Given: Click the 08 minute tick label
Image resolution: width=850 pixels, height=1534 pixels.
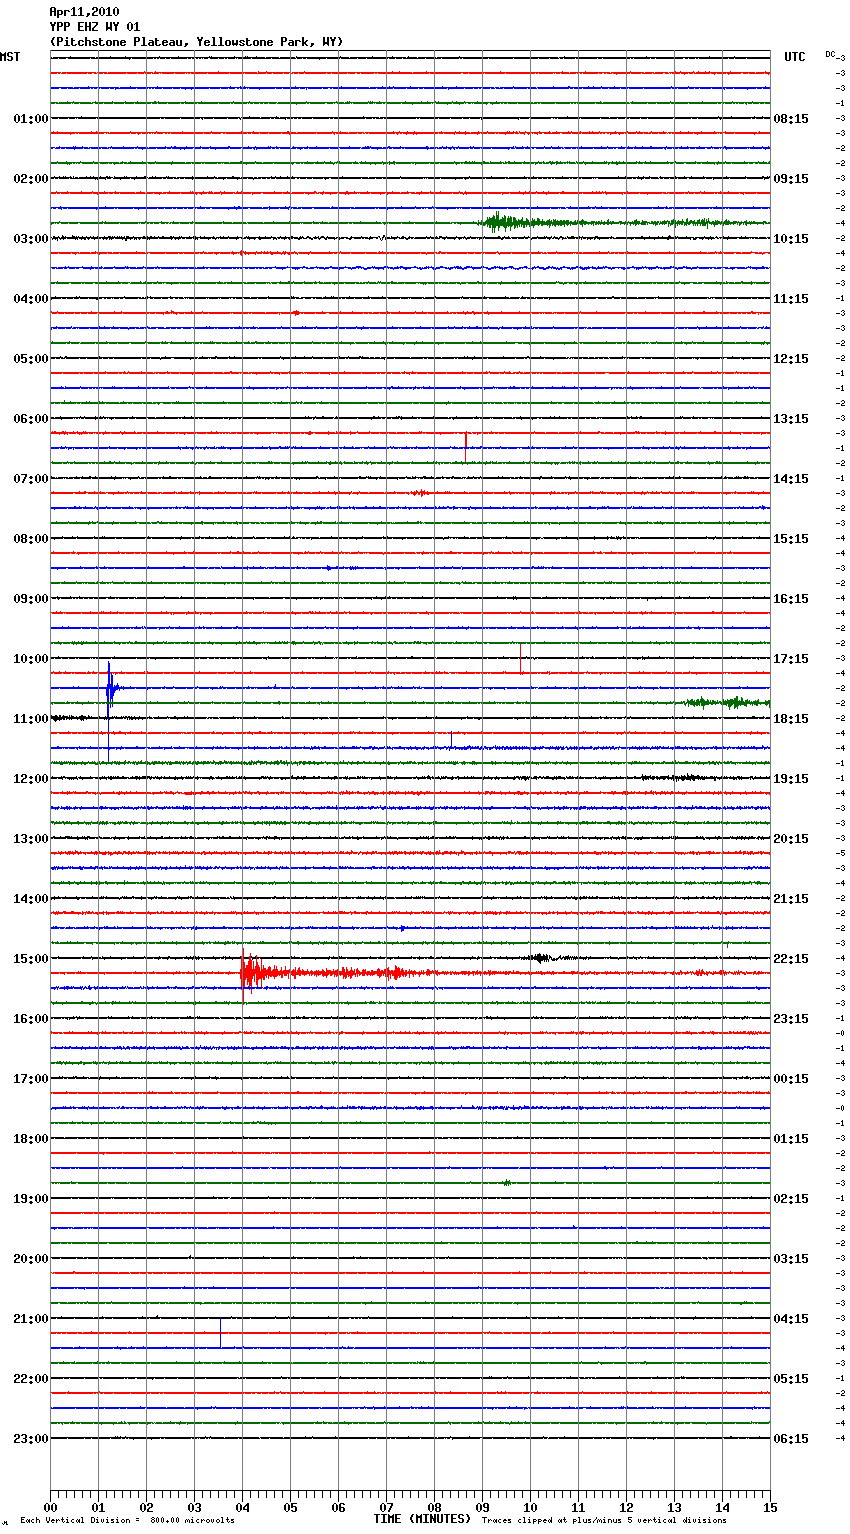Looking at the screenshot, I should click(x=434, y=1507).
